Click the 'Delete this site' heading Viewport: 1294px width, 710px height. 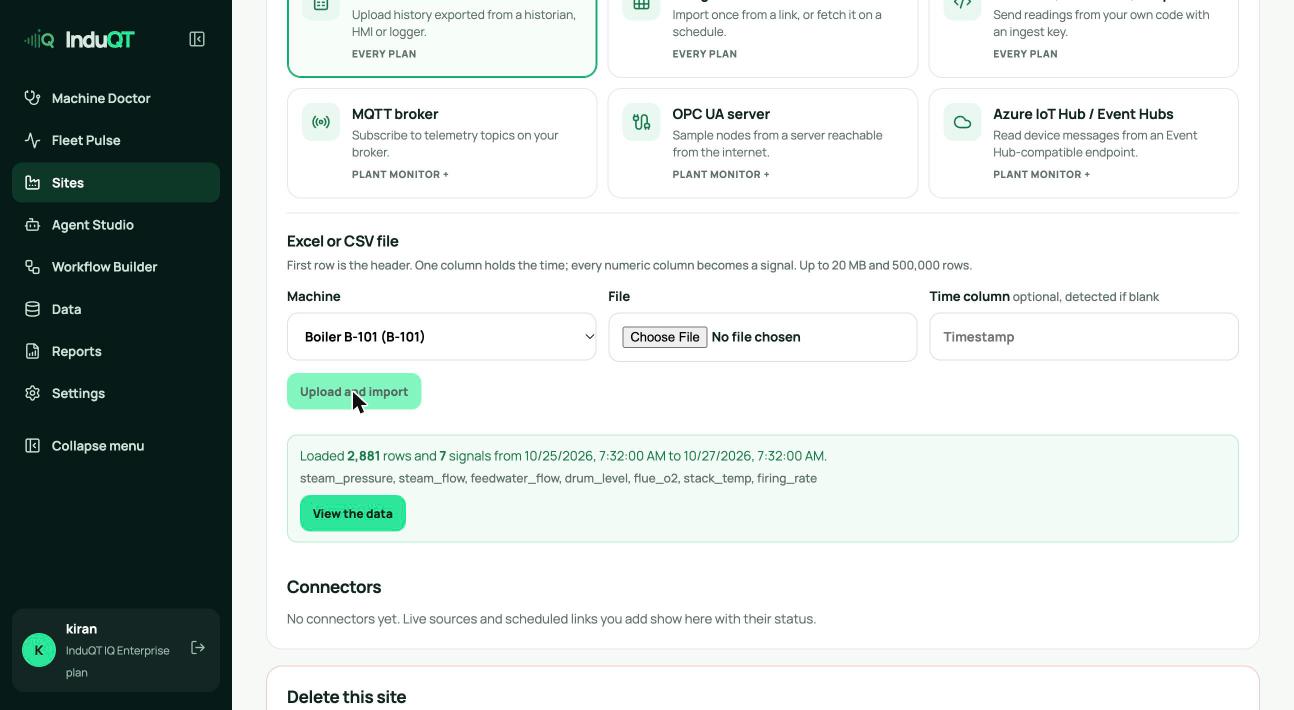346,697
